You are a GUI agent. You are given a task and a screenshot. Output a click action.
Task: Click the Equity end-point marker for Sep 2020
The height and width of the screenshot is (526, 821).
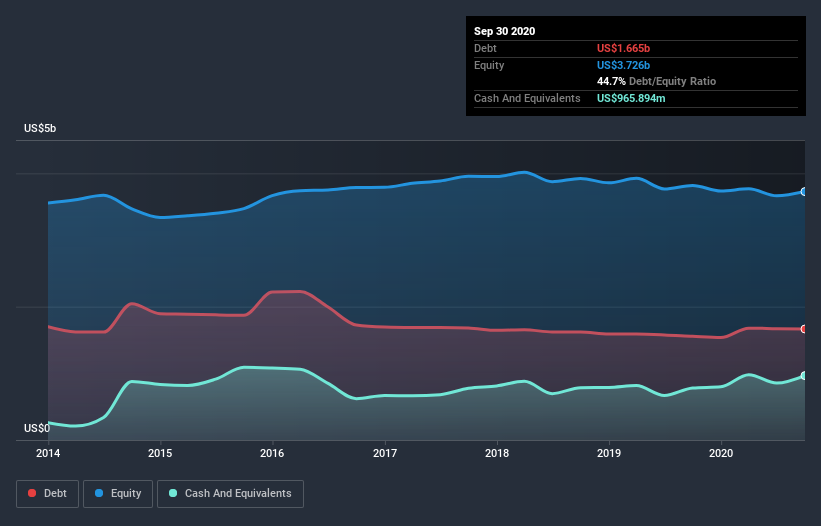click(804, 192)
